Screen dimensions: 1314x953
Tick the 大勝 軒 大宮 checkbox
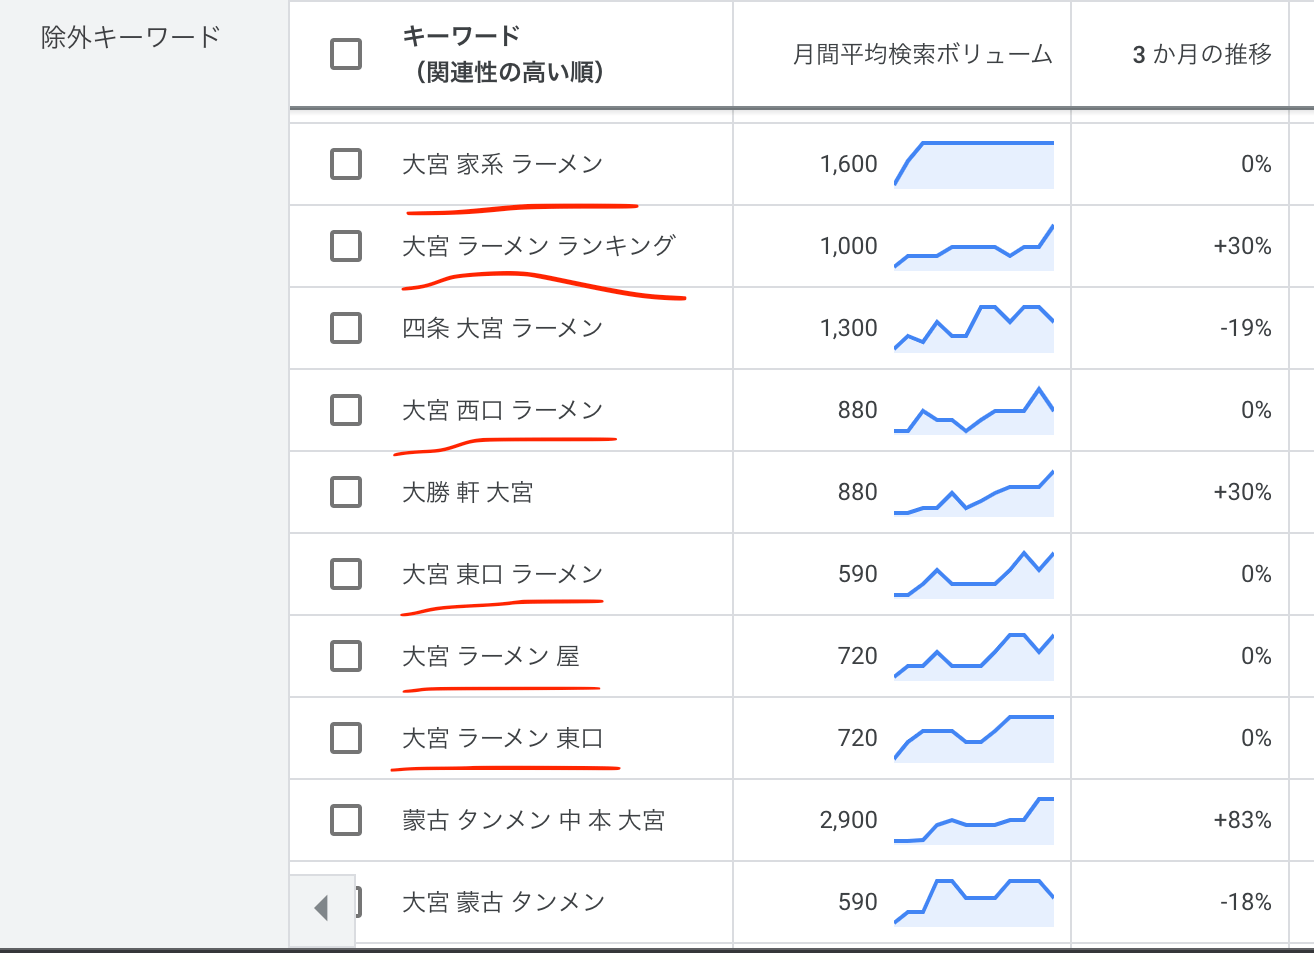pos(346,492)
